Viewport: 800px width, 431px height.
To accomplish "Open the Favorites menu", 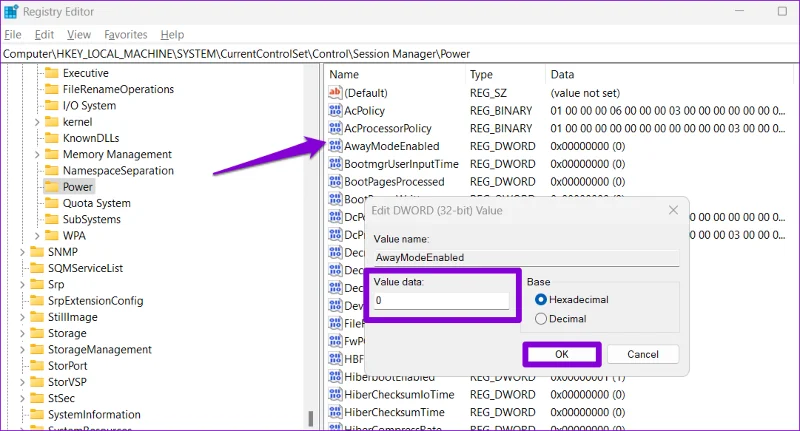I will pos(126,35).
